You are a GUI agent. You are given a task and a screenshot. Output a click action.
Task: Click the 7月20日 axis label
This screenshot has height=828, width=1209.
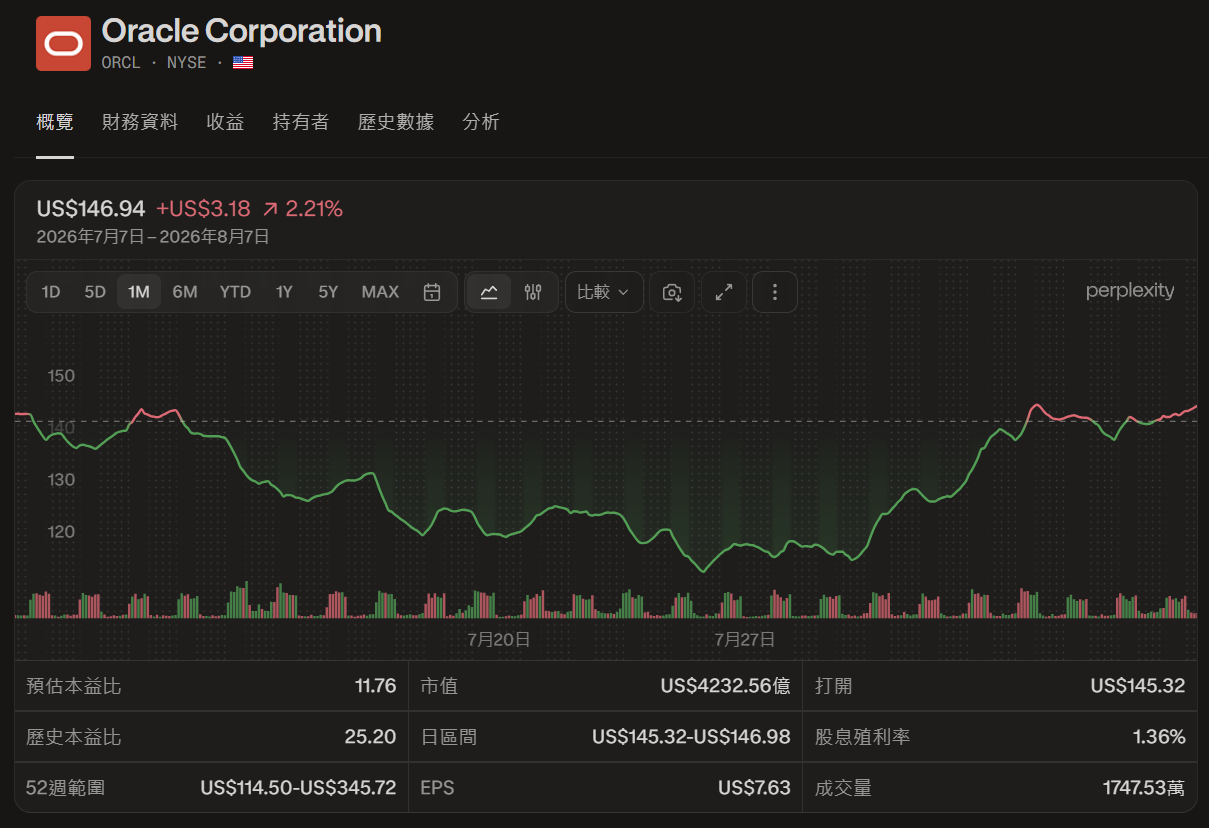499,639
